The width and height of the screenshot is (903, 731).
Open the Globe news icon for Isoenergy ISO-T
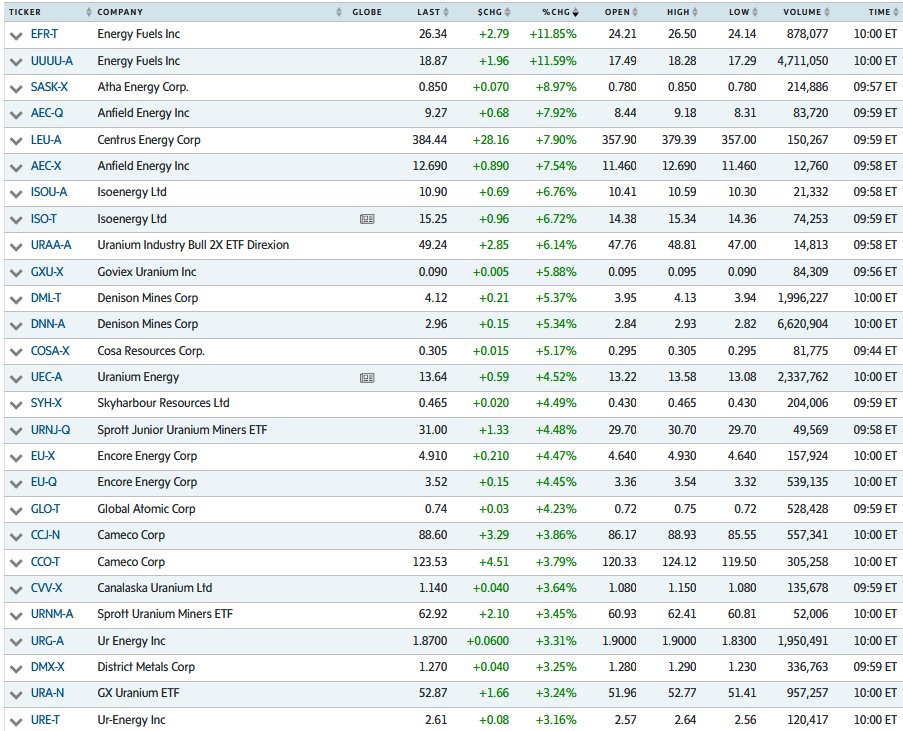point(367,219)
